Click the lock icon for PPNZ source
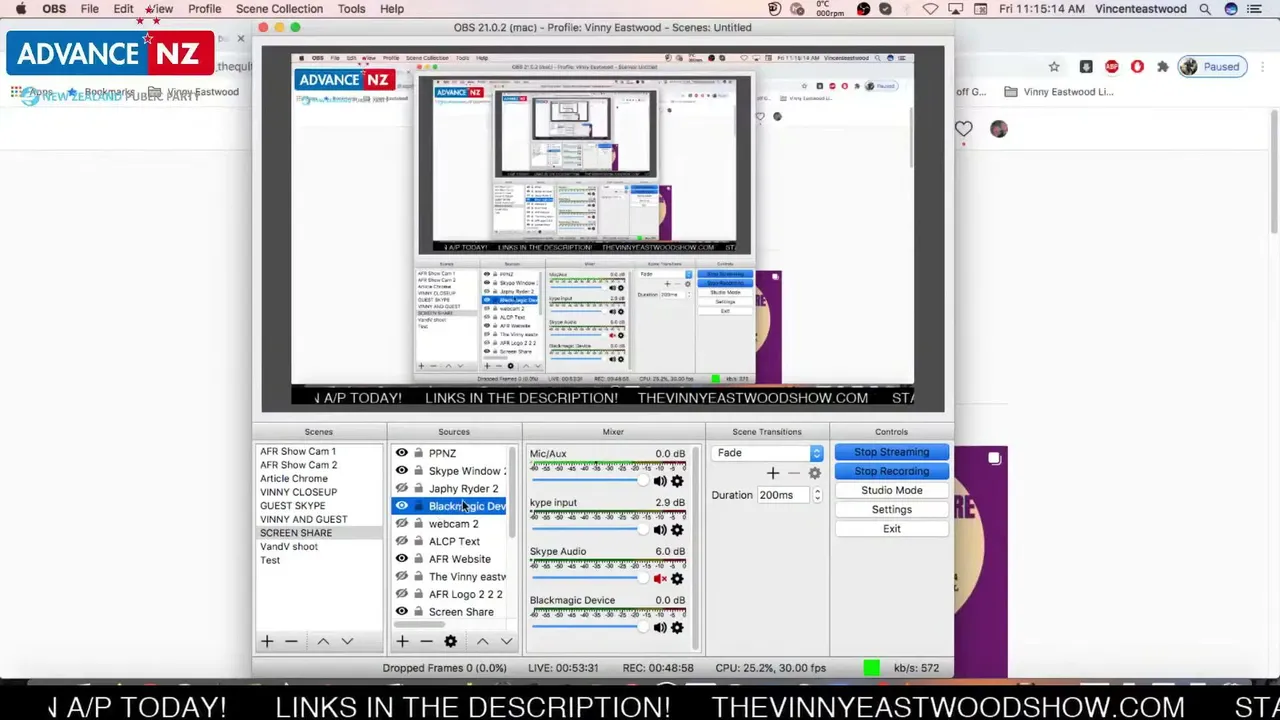The height and width of the screenshot is (720, 1280). [418, 453]
